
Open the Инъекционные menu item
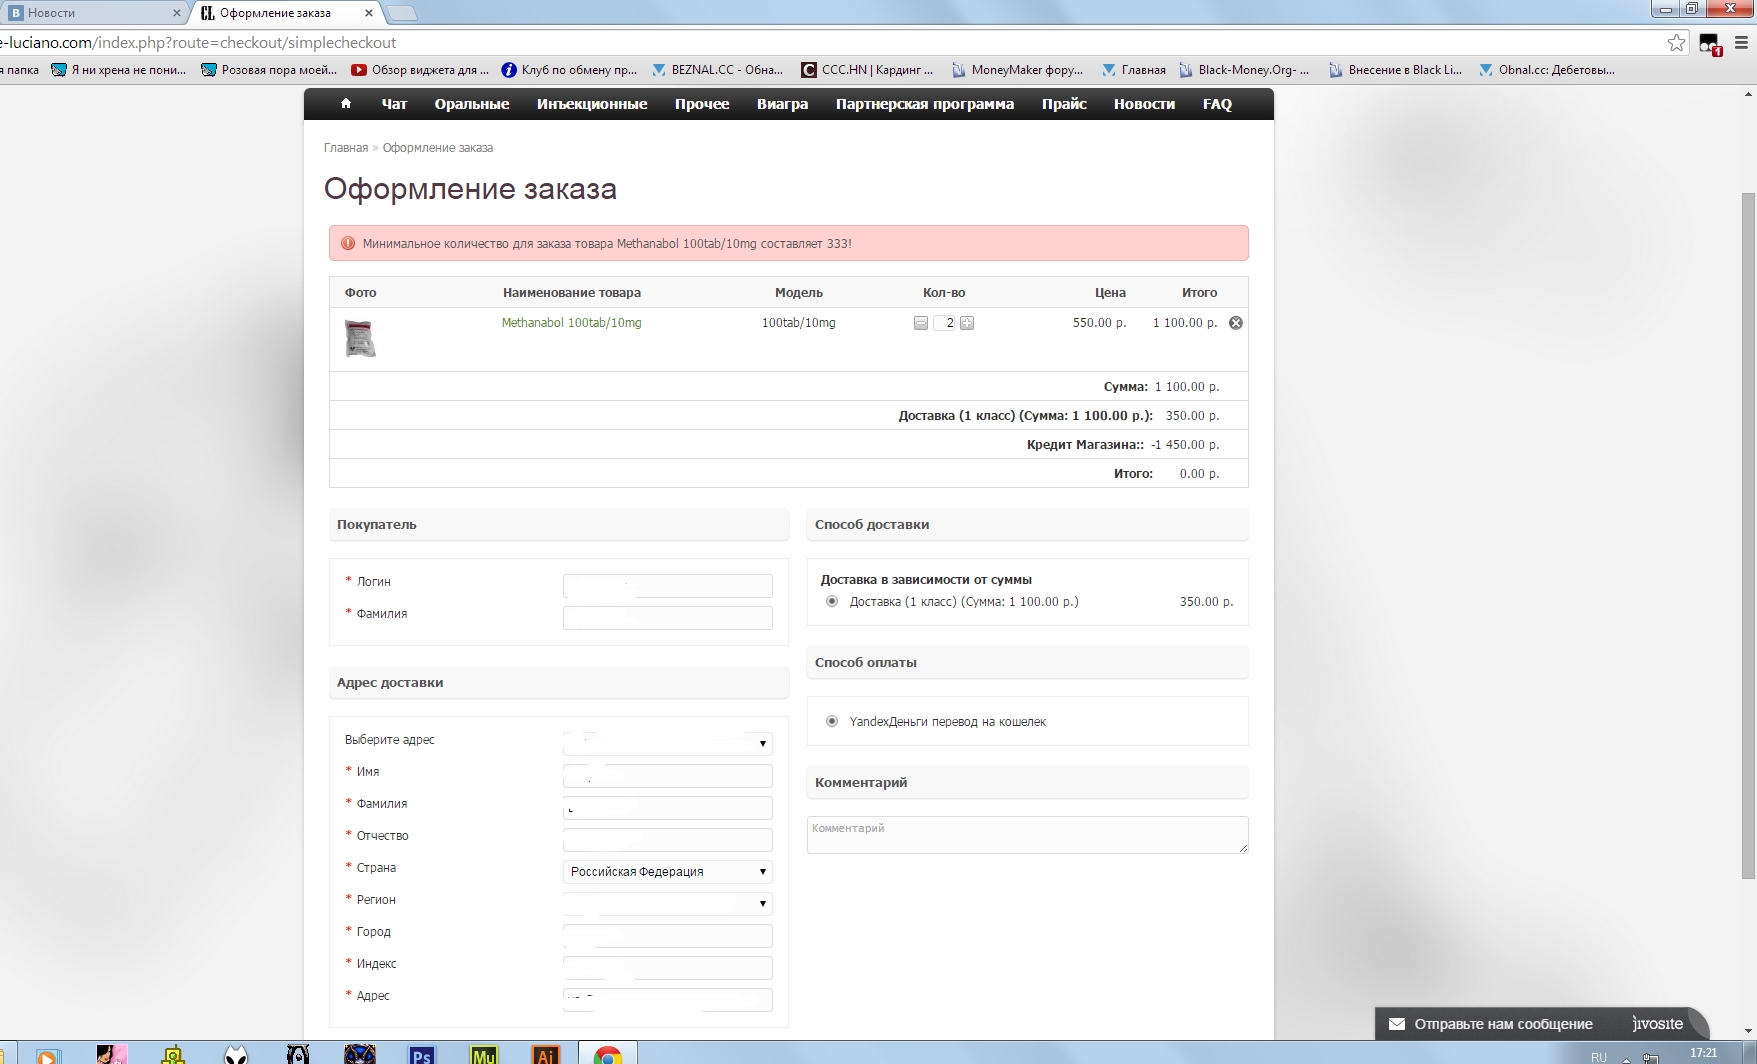(592, 104)
